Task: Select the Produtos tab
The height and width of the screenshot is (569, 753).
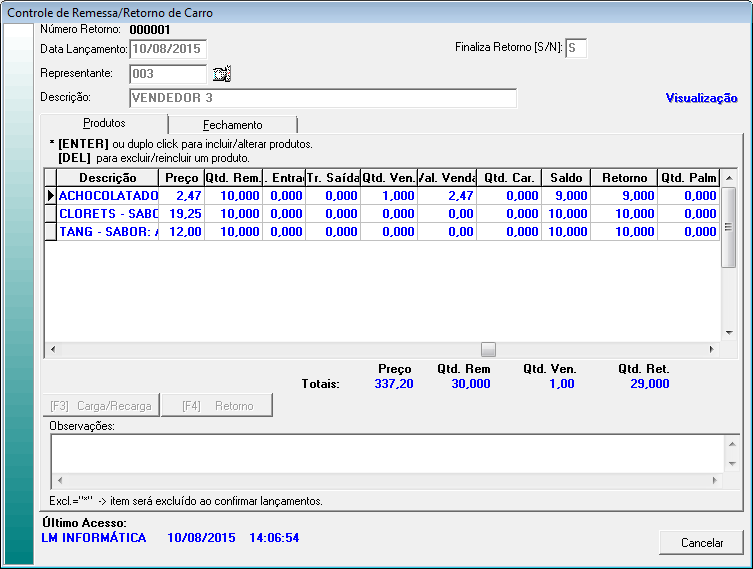Action: (104, 123)
